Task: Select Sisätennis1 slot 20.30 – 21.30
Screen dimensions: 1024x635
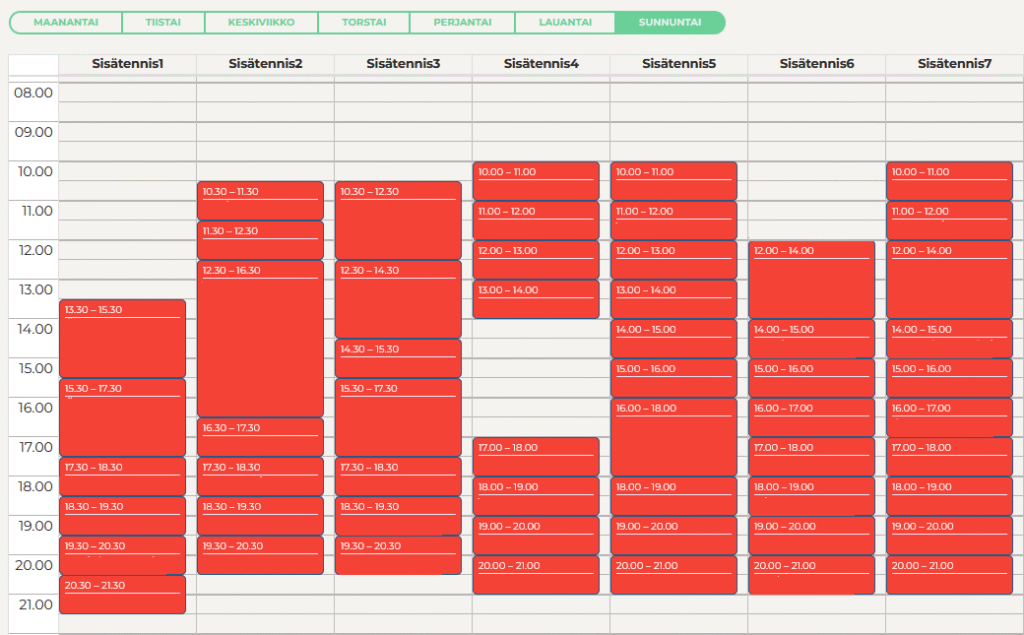Action: [122, 594]
